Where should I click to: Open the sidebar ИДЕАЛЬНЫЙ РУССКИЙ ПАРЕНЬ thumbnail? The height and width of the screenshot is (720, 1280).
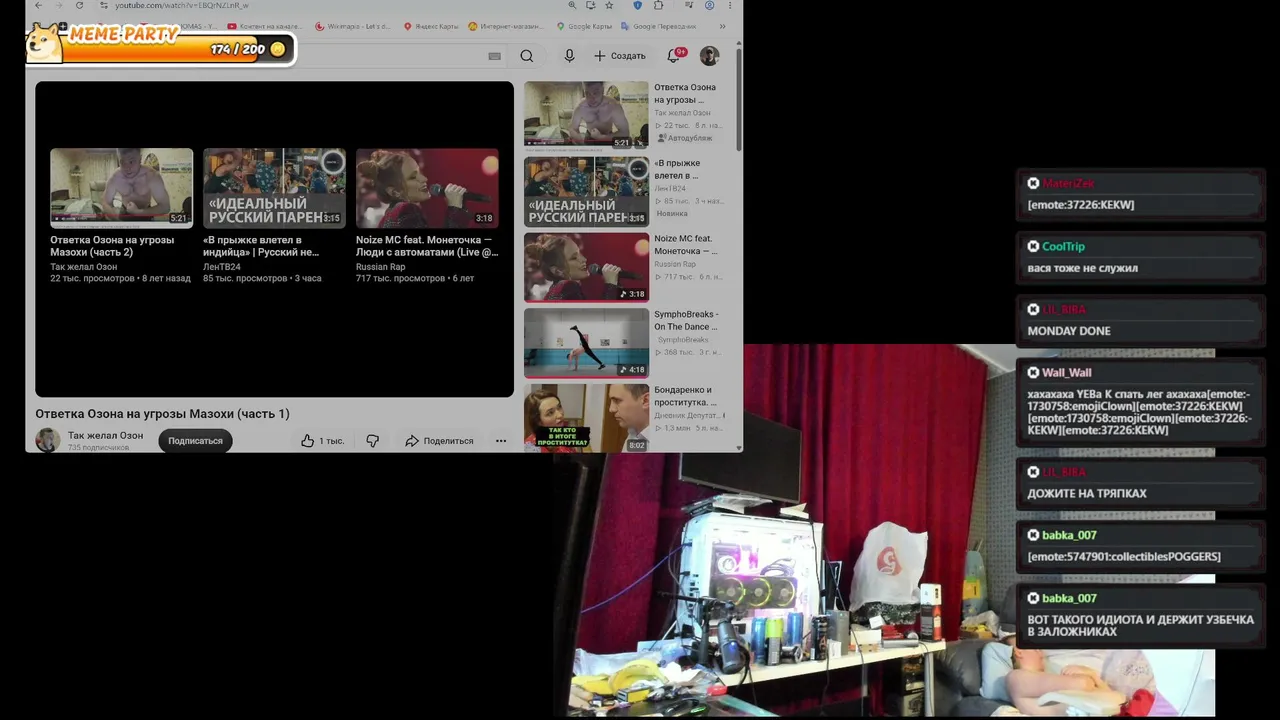tap(586, 191)
